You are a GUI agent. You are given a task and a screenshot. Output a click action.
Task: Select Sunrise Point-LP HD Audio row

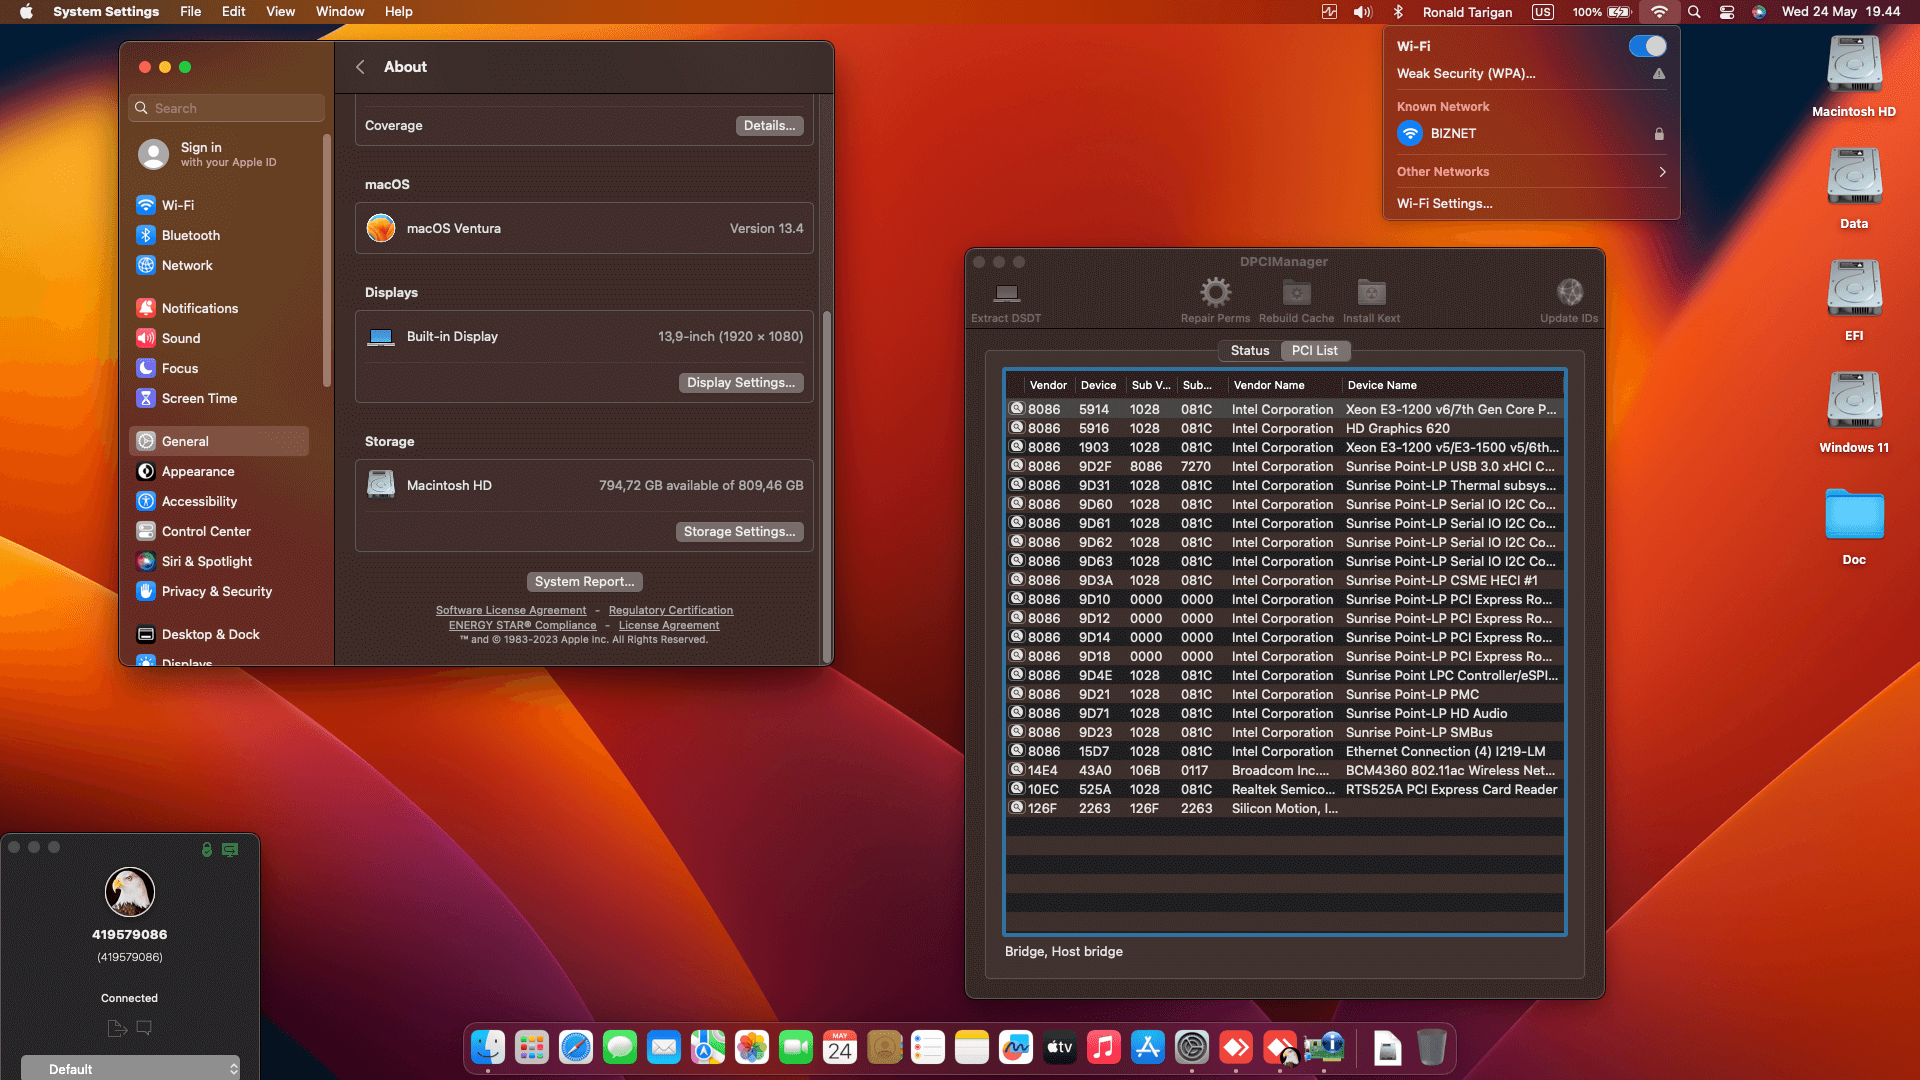tap(1285, 714)
